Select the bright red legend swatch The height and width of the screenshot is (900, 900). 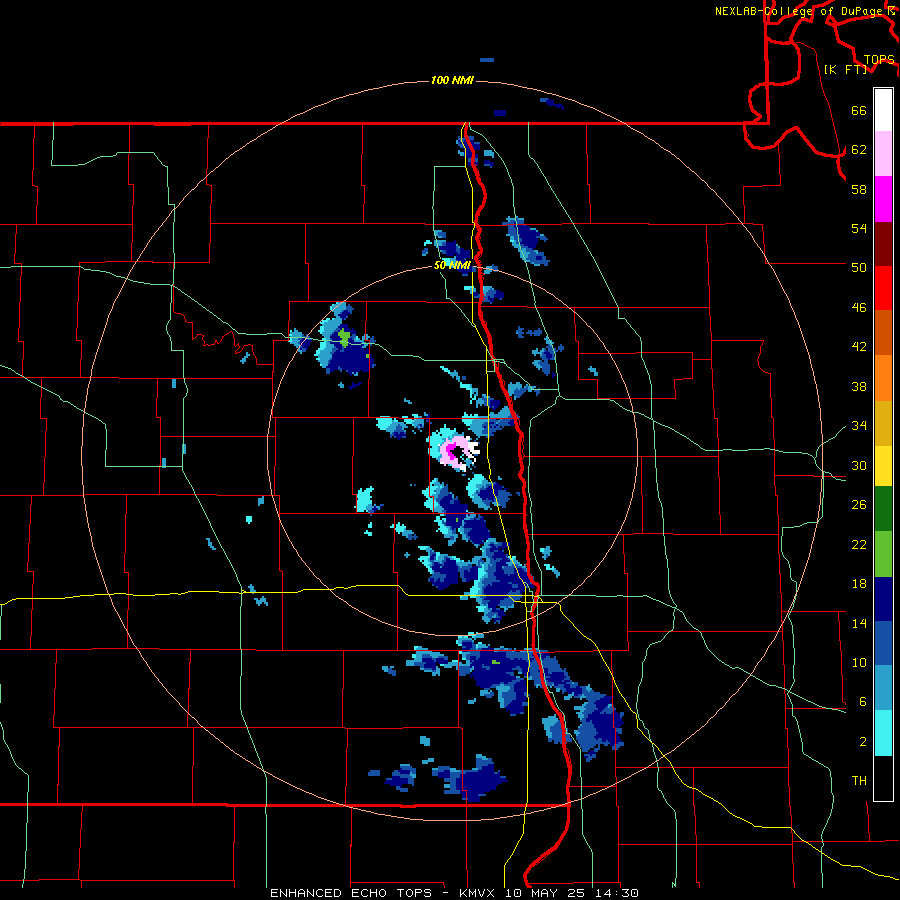point(883,288)
